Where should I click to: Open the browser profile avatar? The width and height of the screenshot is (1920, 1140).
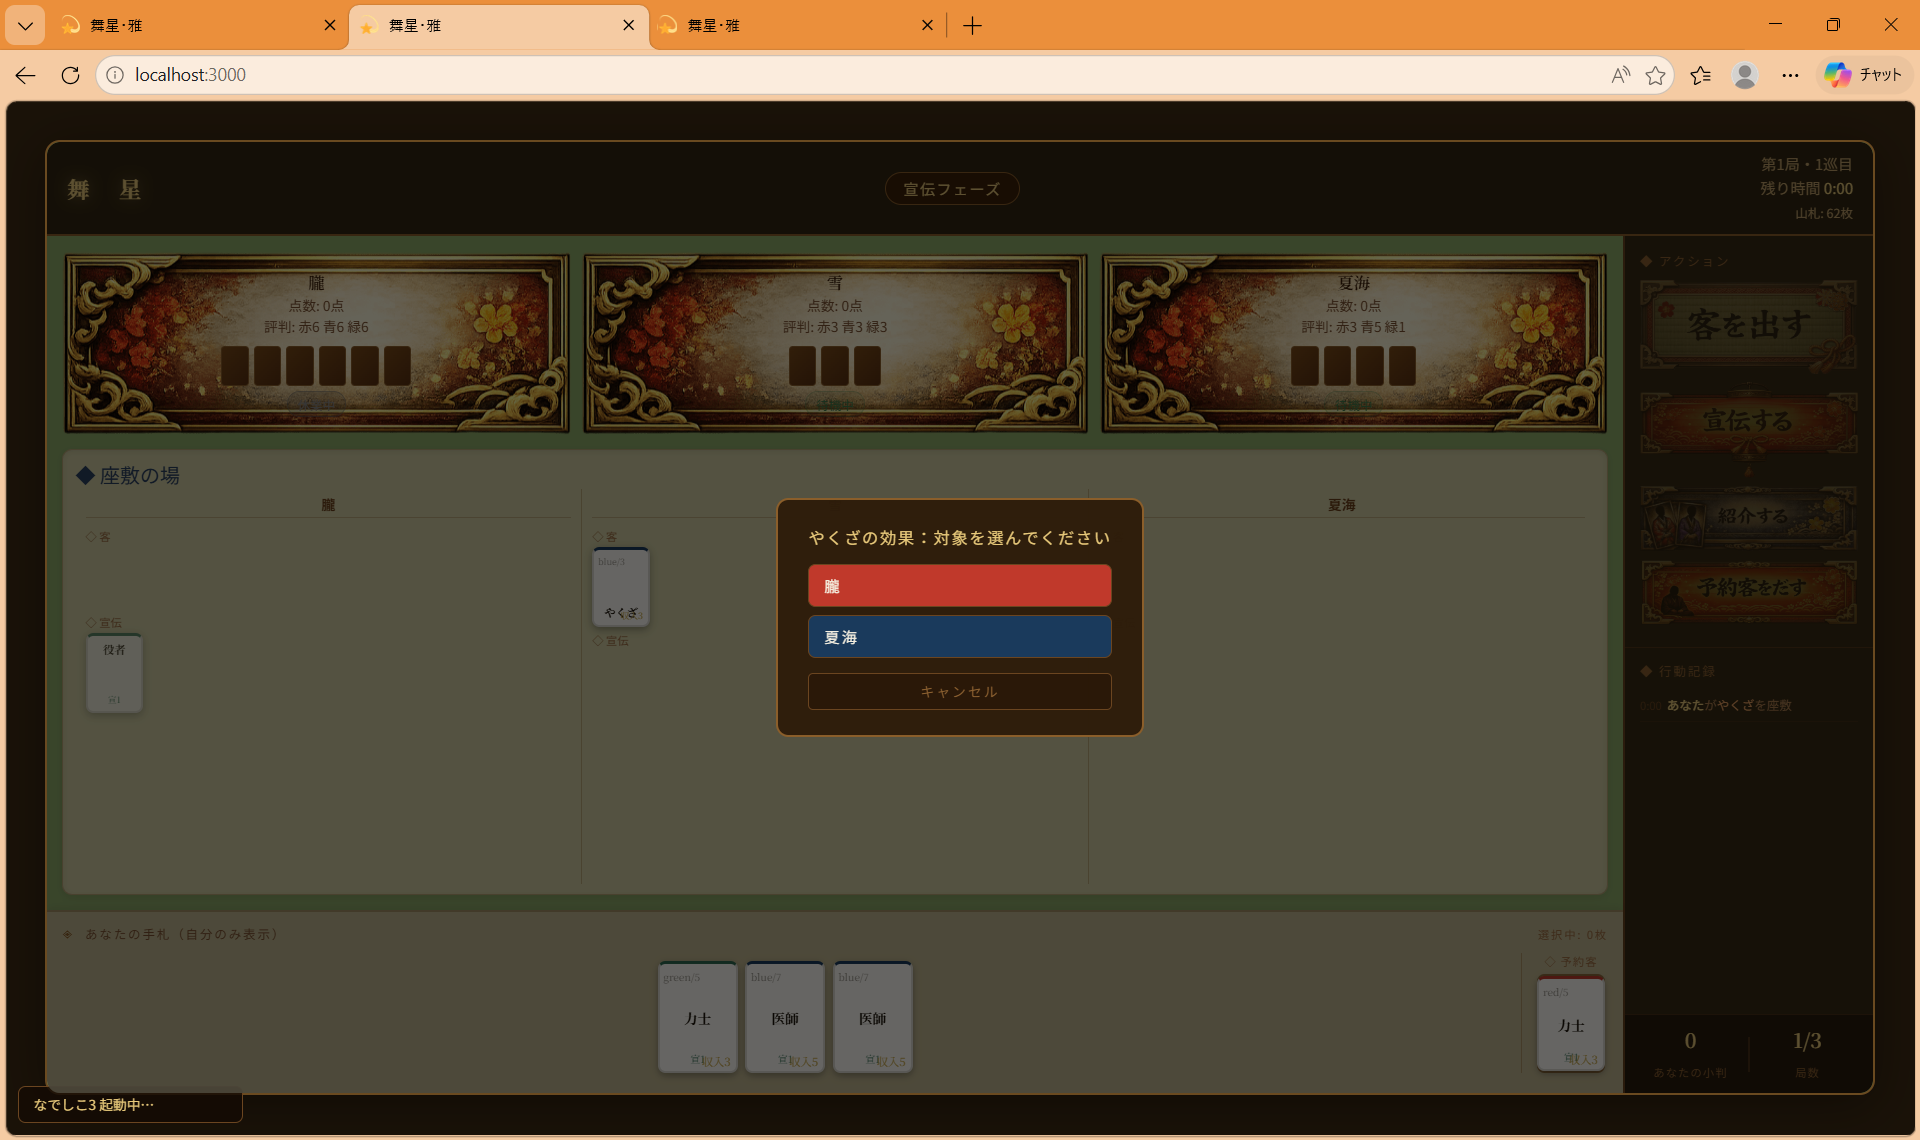click(1745, 75)
